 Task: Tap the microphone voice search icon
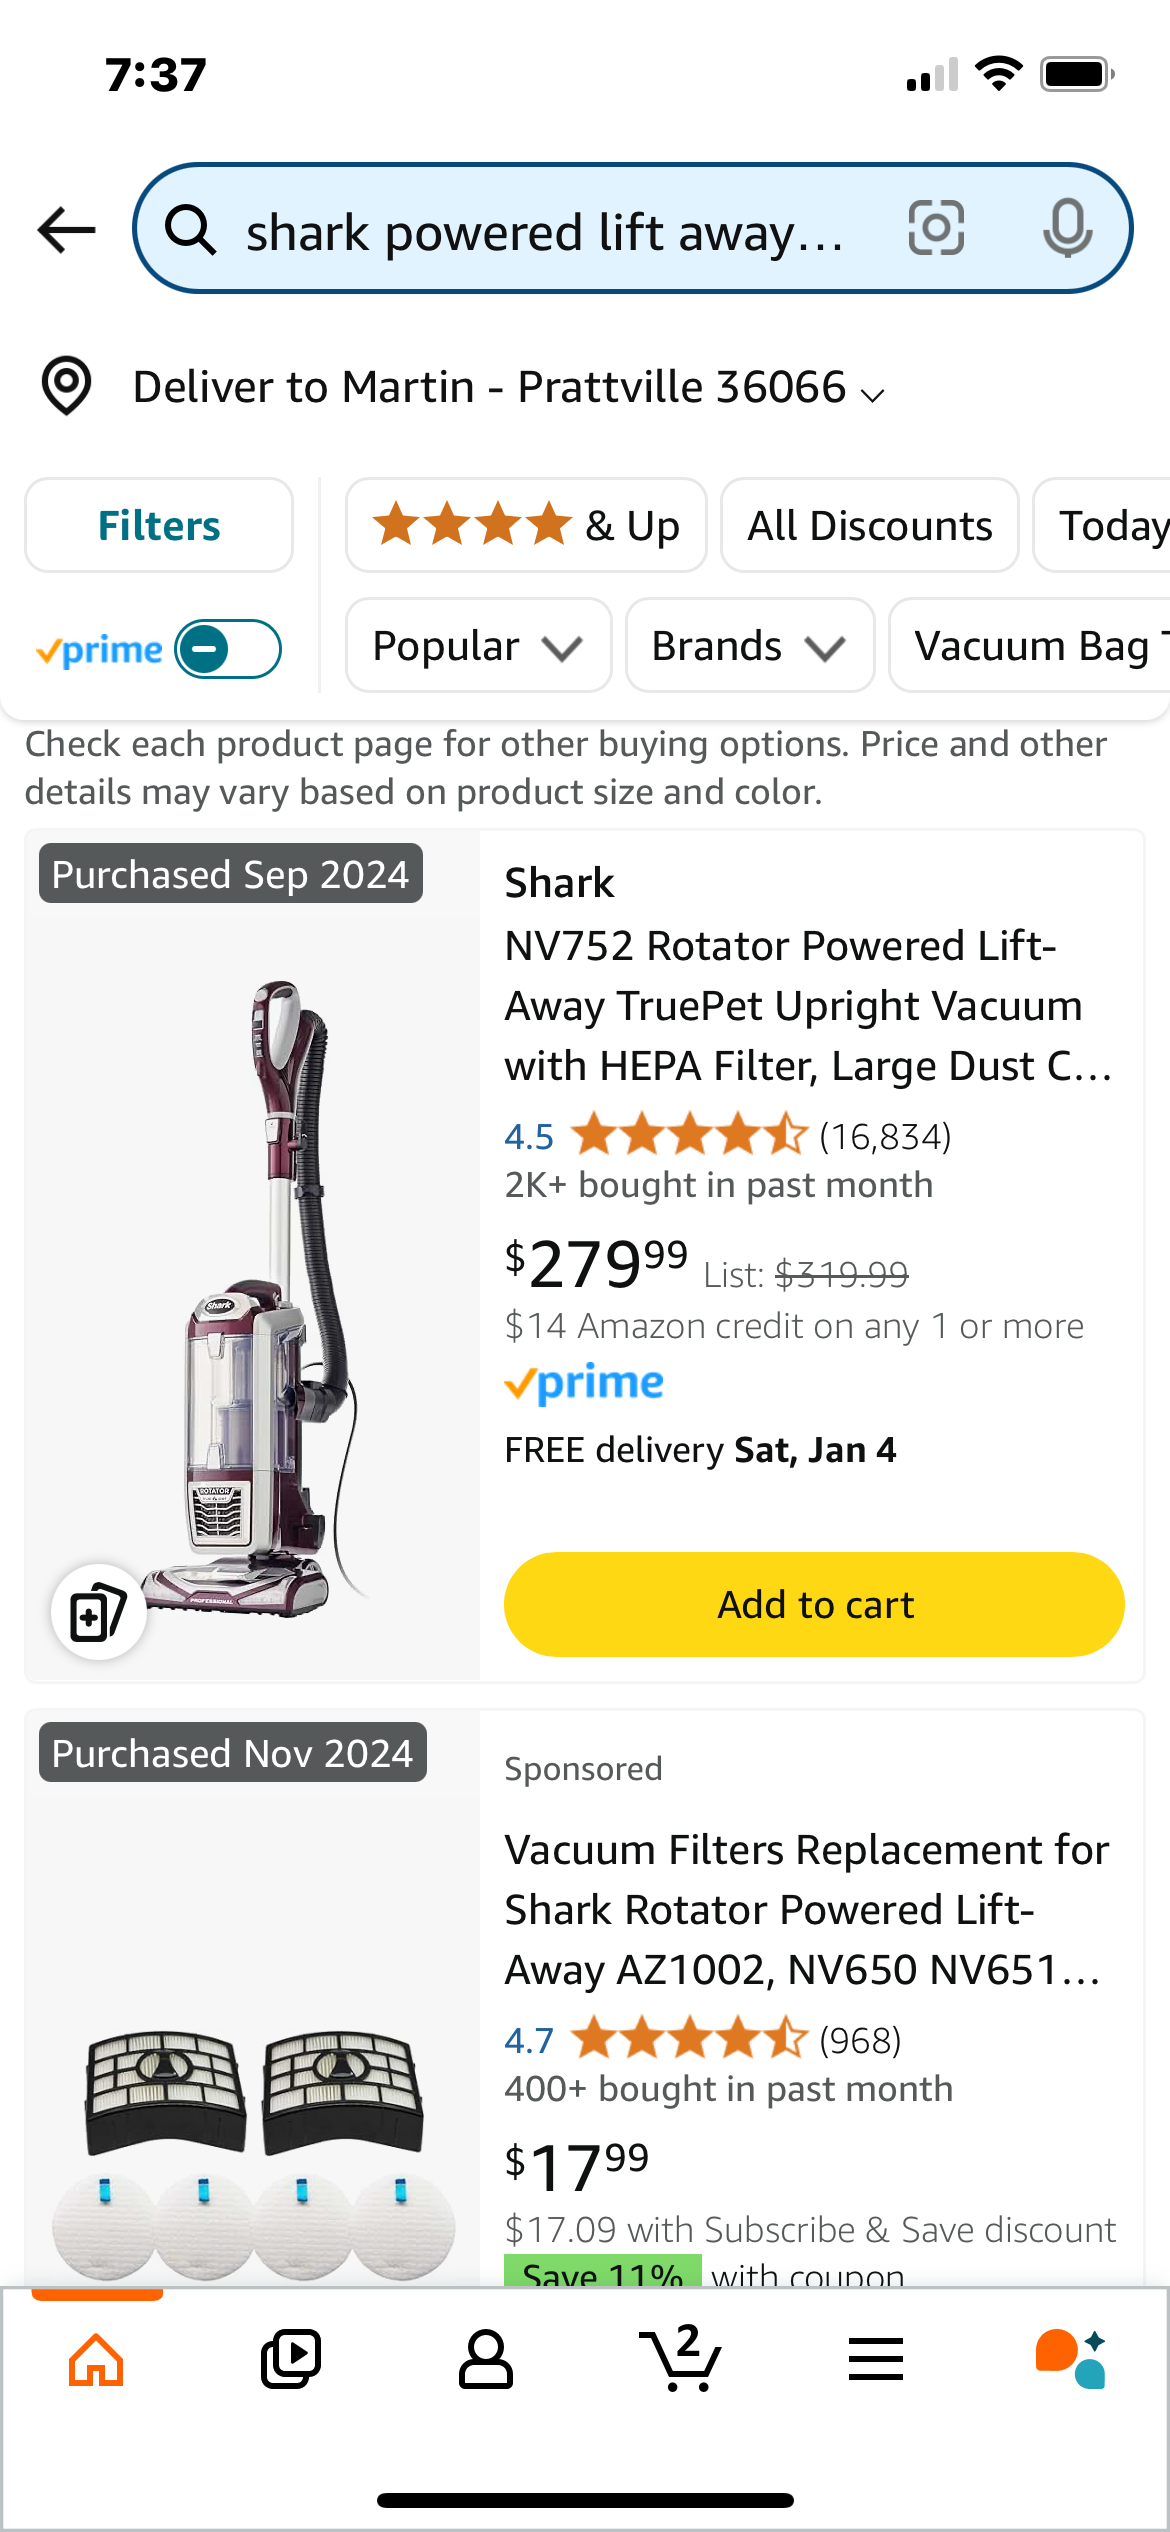(1067, 229)
